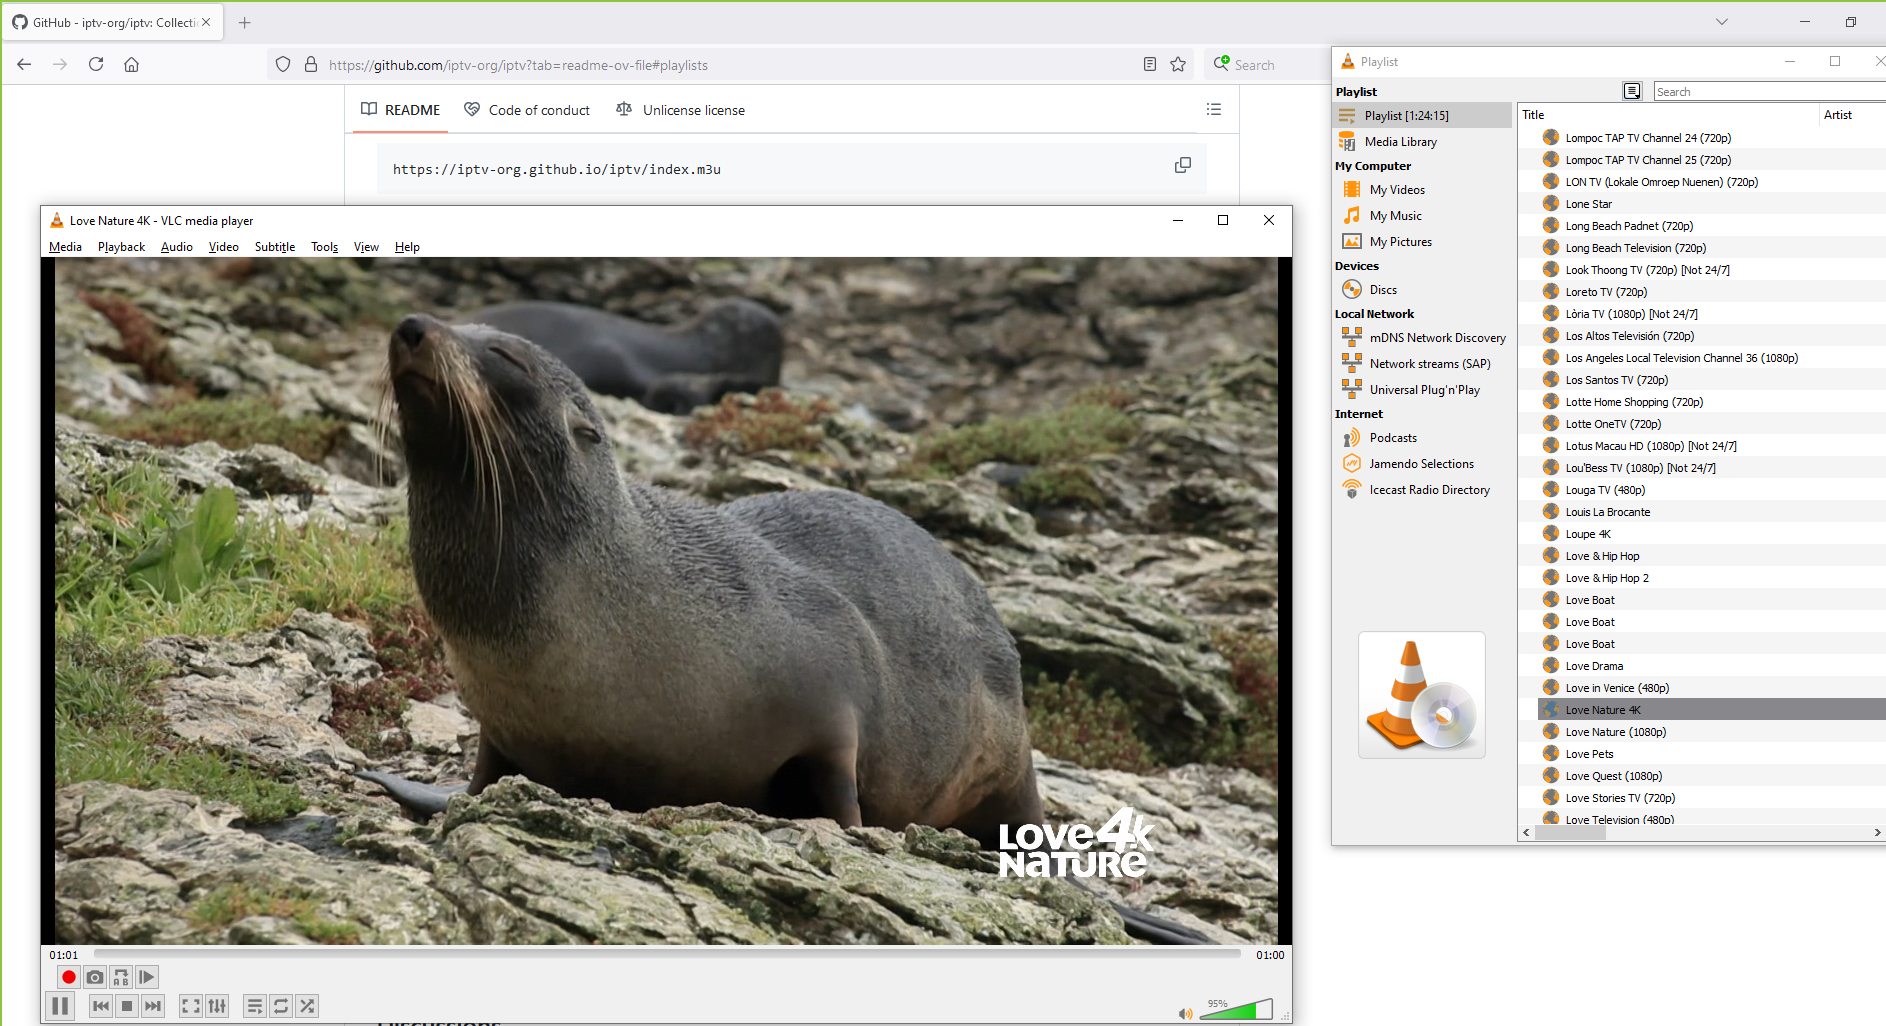Image resolution: width=1886 pixels, height=1026 pixels.
Task: Open My Music in the sidebar
Action: pyautogui.click(x=1423, y=216)
